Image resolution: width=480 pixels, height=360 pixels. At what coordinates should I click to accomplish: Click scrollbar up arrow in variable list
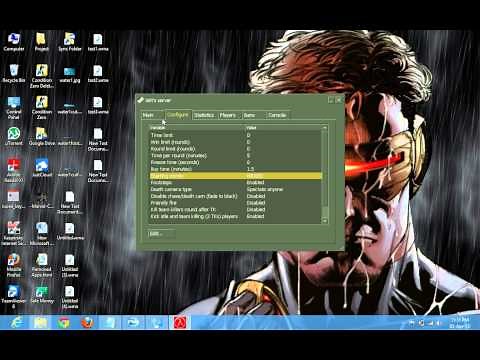pyautogui.click(x=325, y=128)
